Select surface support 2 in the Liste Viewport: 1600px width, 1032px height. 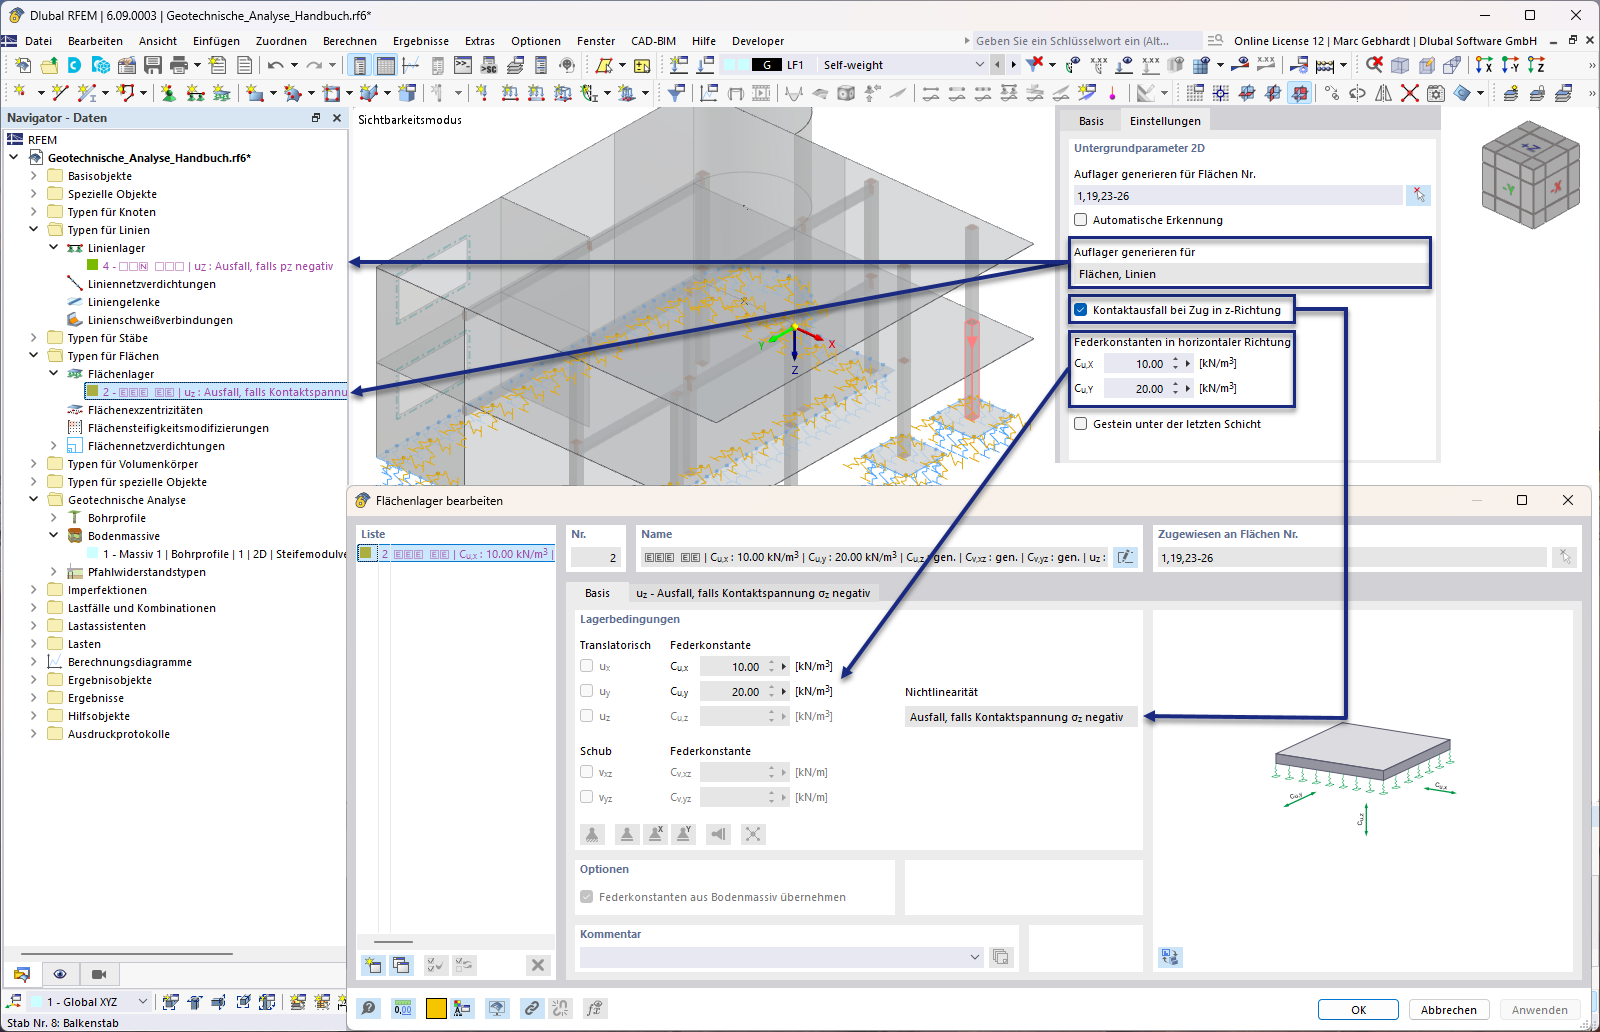coord(456,554)
